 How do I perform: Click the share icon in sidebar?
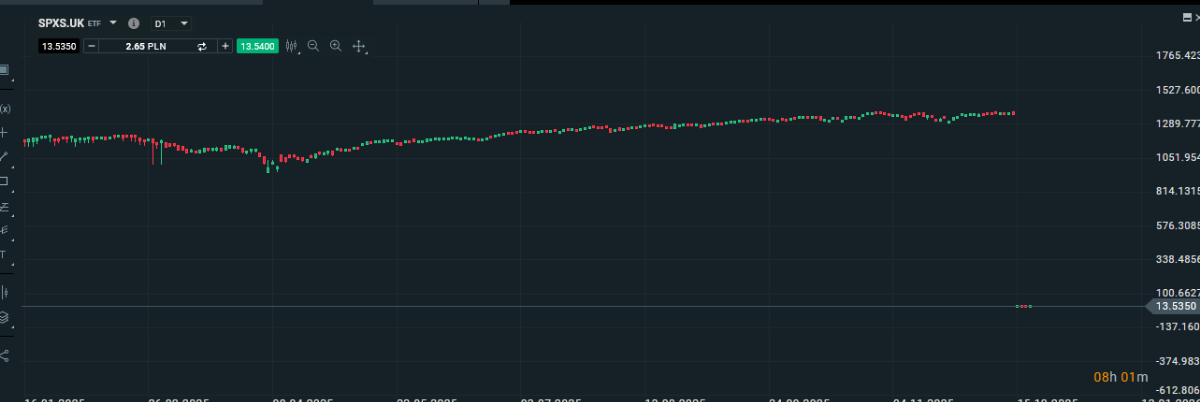[x=4, y=354]
